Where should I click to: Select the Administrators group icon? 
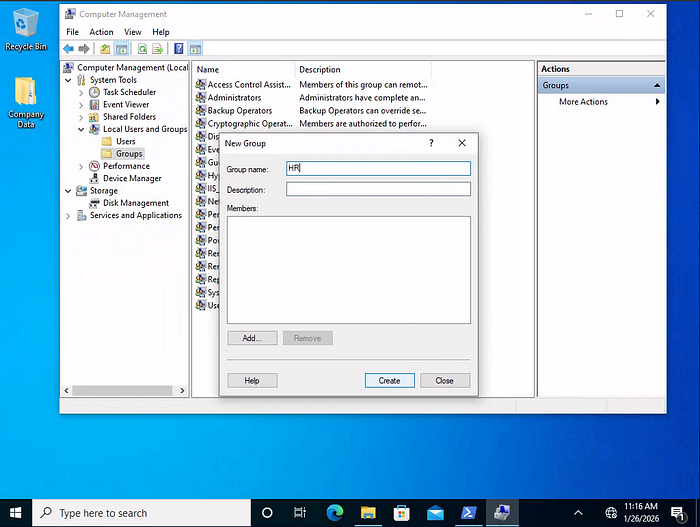[x=200, y=97]
